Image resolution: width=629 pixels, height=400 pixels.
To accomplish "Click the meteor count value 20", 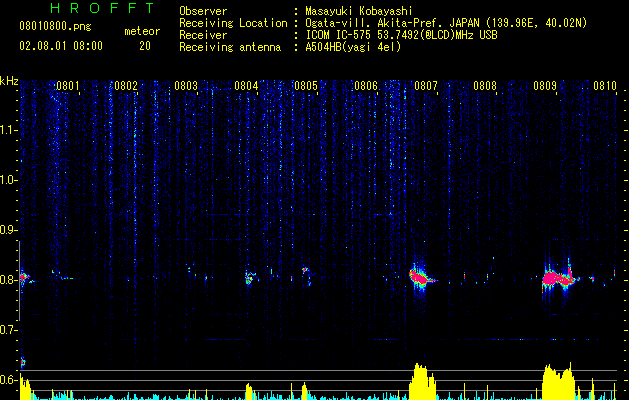I will (x=145, y=46).
